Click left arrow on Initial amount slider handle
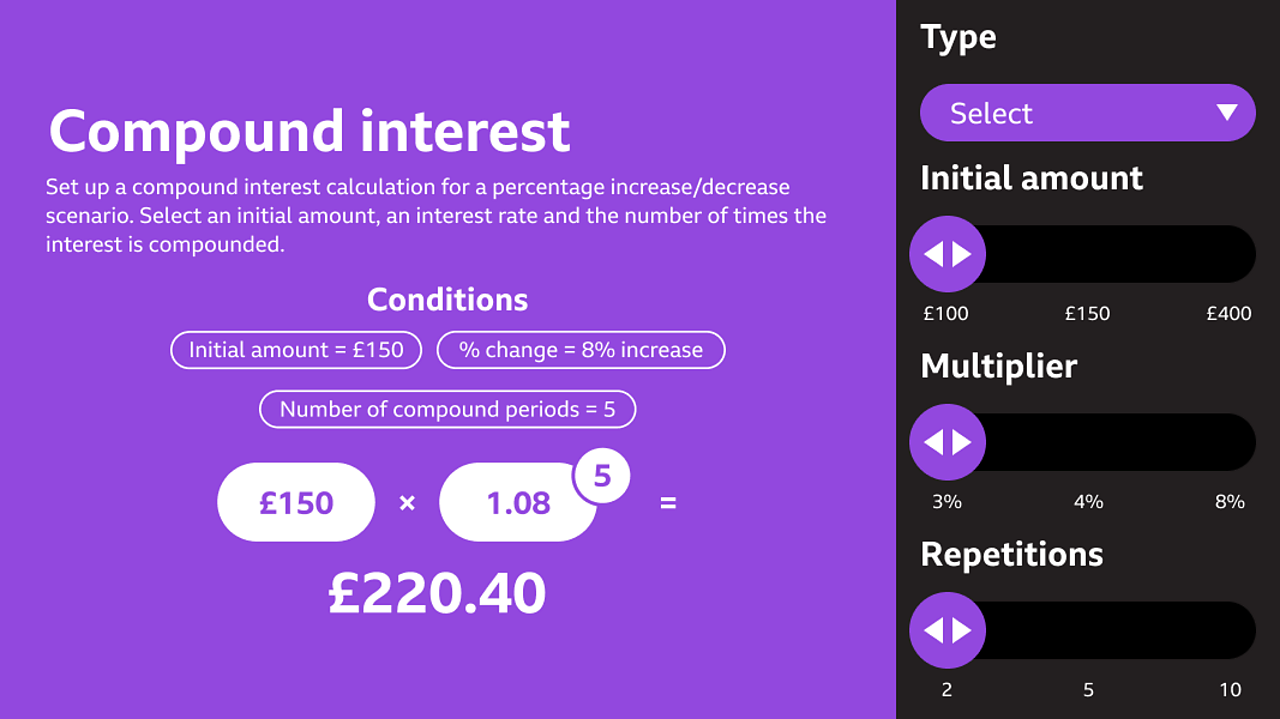 pos(933,254)
